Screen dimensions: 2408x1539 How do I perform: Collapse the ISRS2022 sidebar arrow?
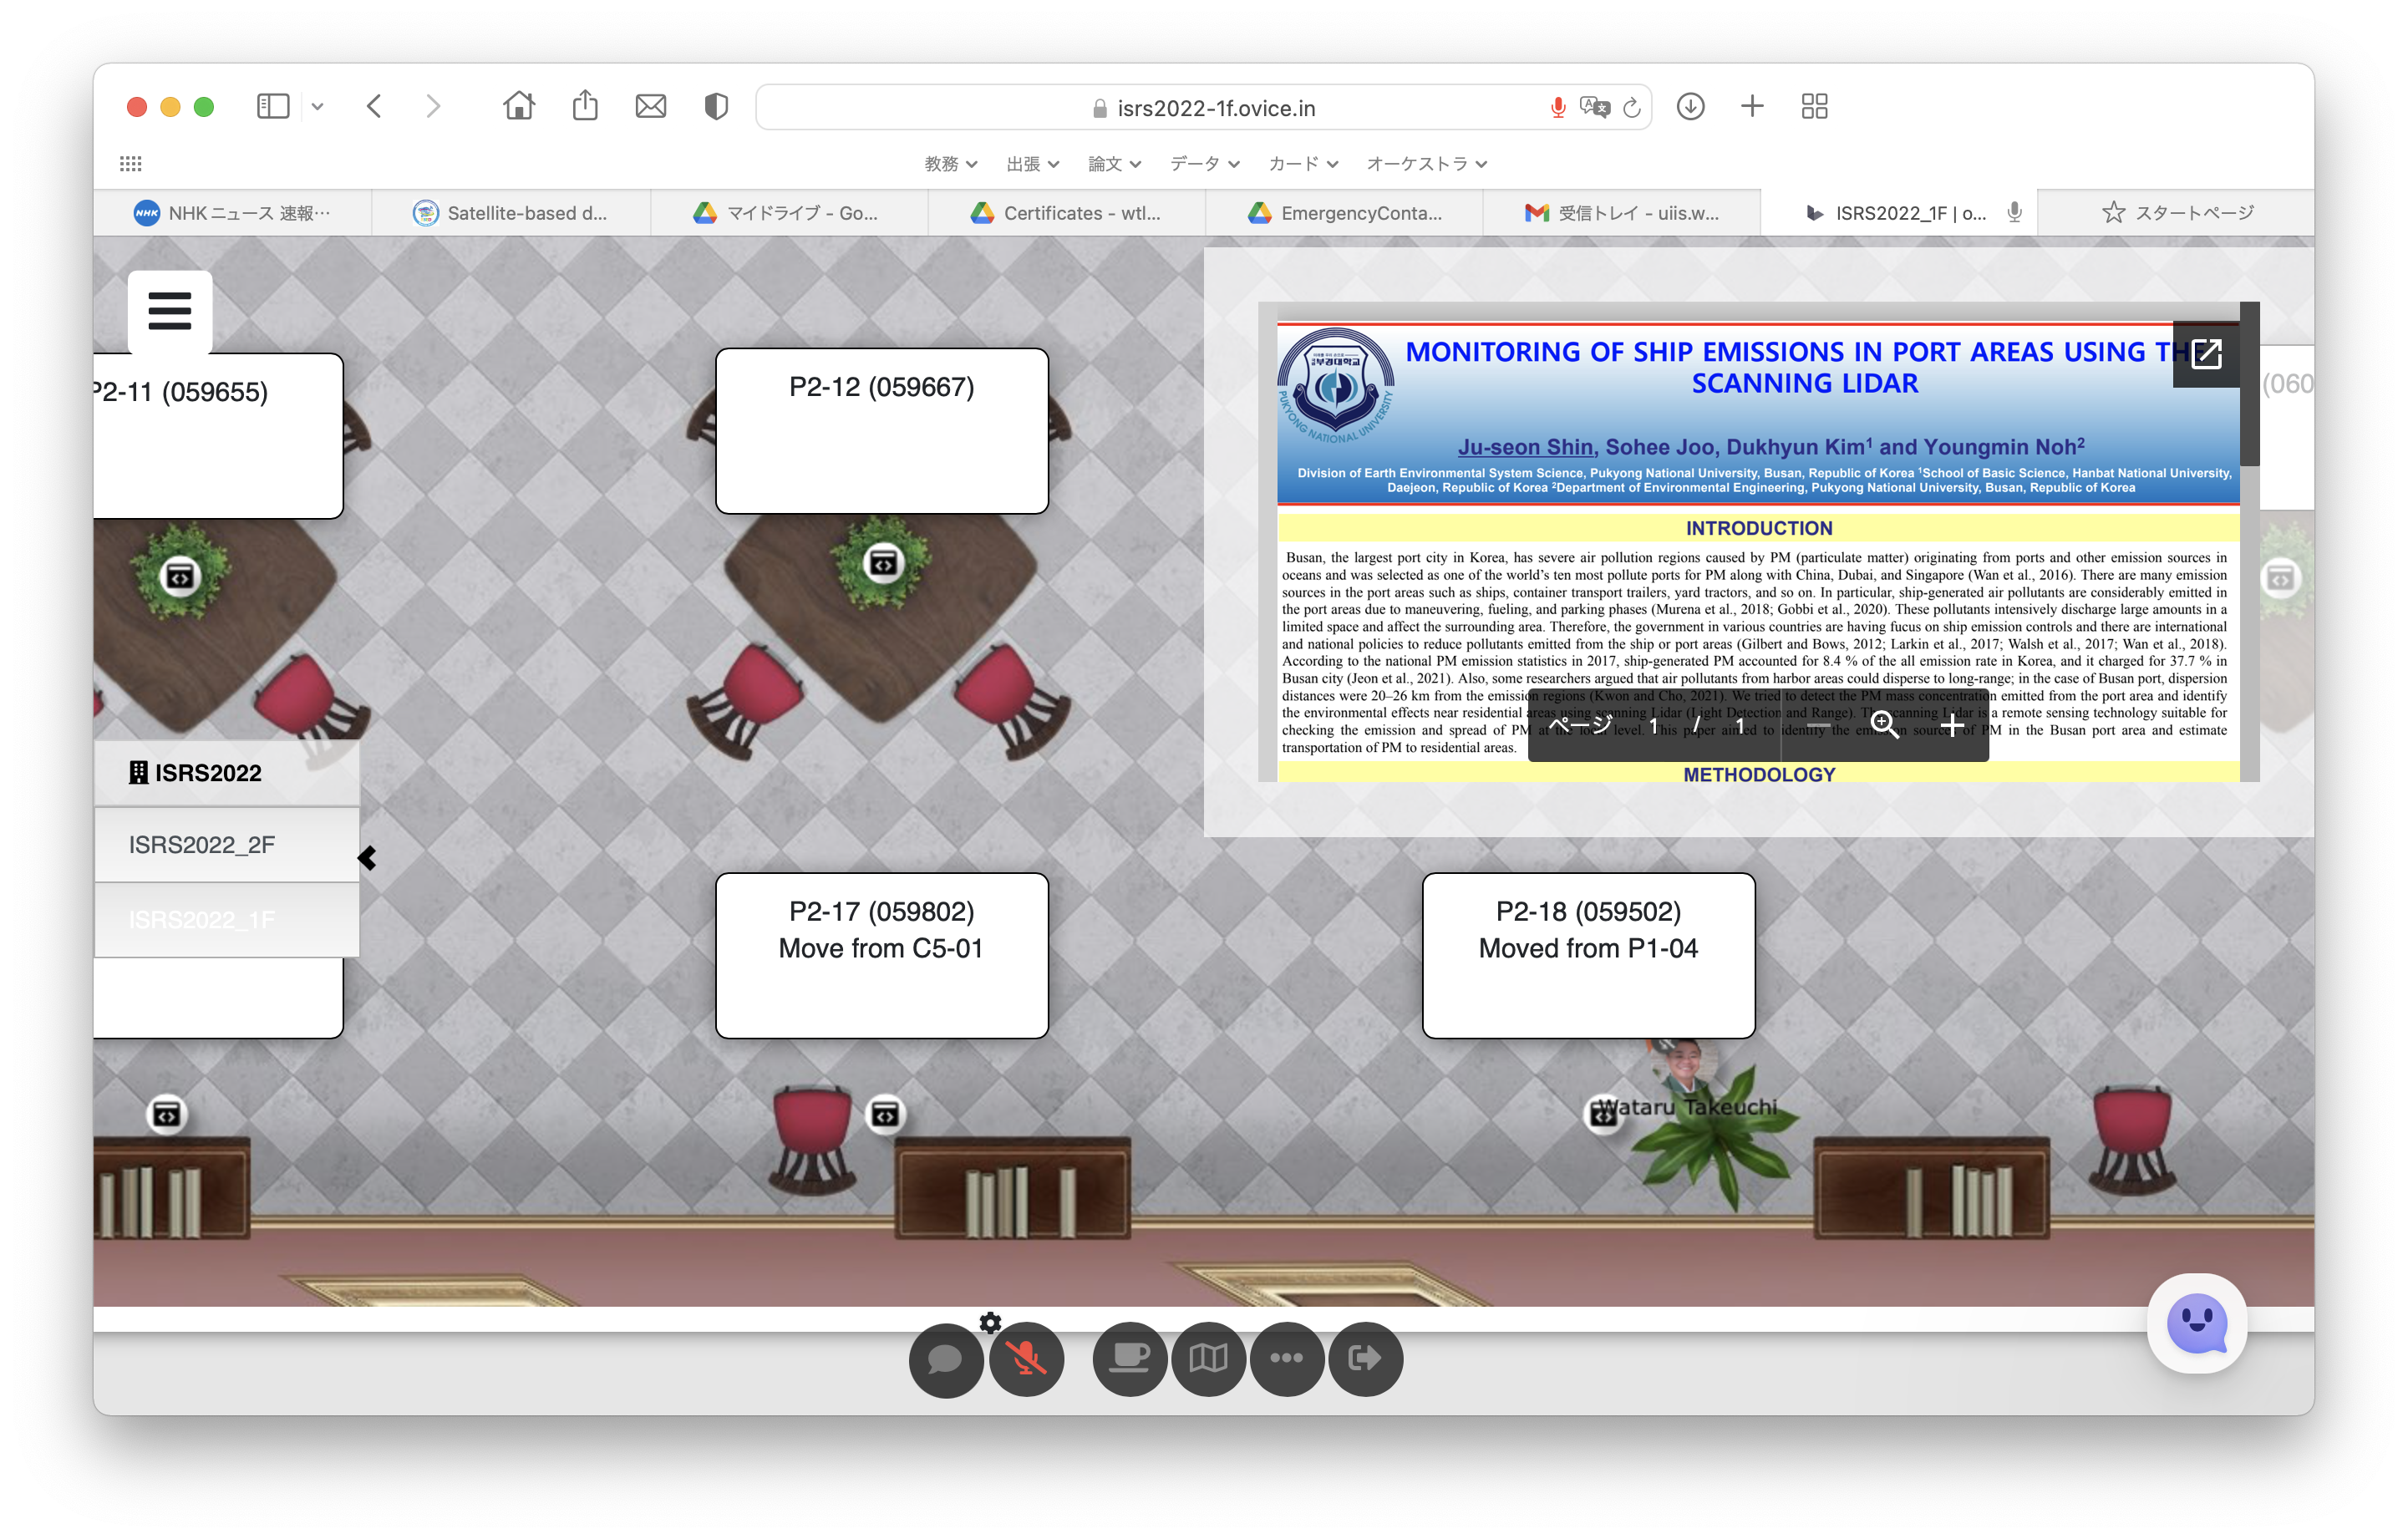(368, 858)
